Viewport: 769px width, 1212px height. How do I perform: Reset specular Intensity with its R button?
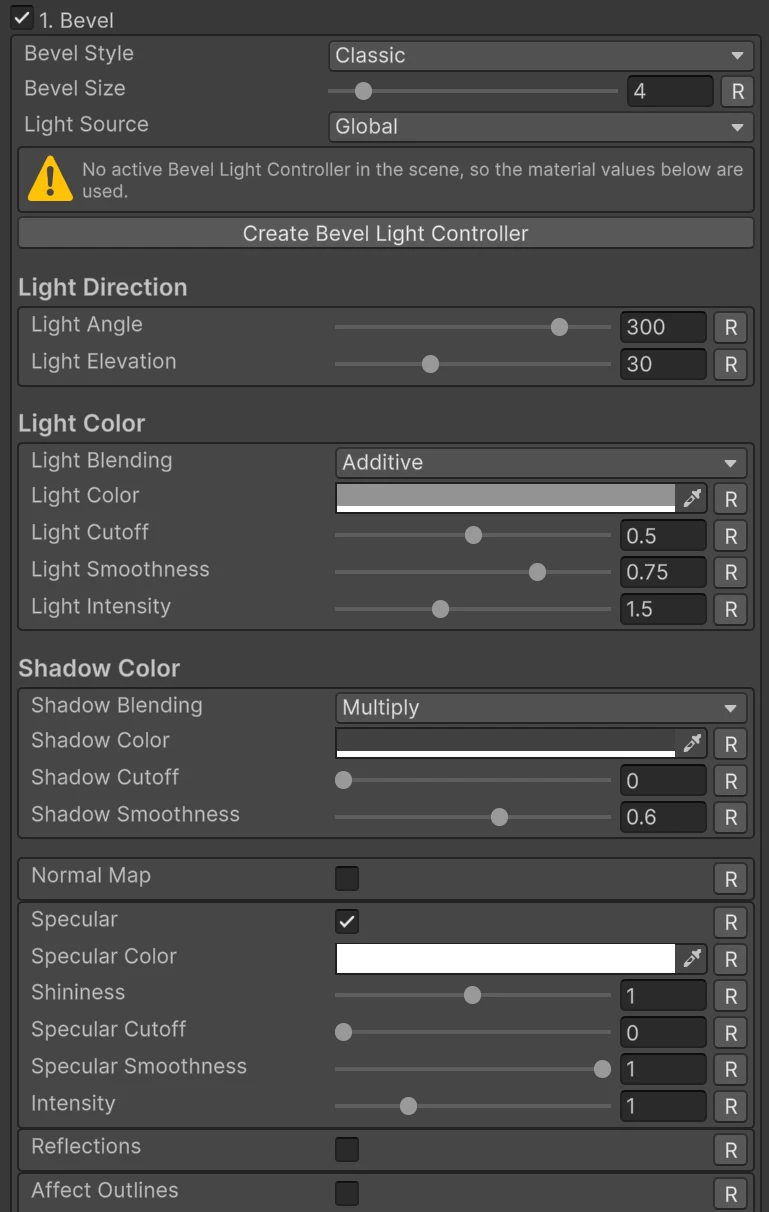point(731,1107)
